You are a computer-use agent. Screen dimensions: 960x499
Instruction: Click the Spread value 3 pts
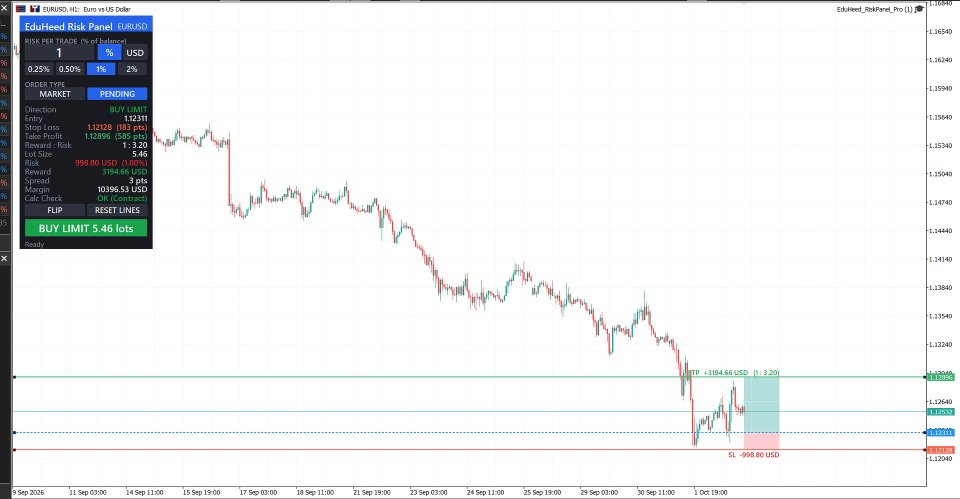coord(138,181)
